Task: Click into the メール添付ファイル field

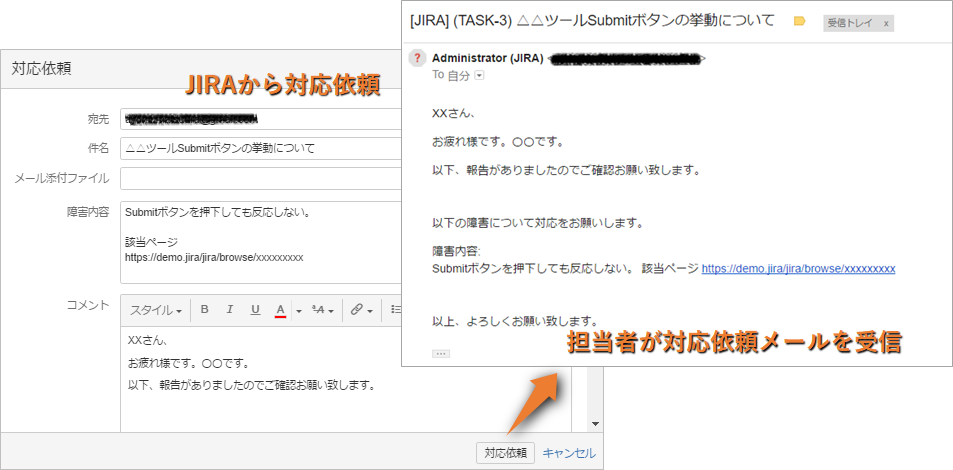Action: (261, 179)
